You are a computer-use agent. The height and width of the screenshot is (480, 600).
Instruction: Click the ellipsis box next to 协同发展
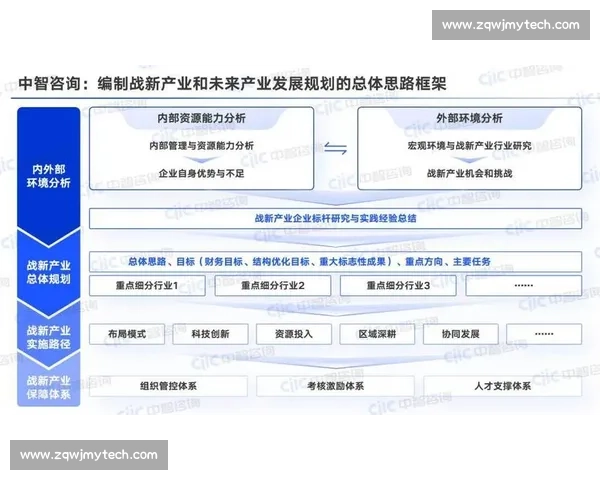(544, 334)
